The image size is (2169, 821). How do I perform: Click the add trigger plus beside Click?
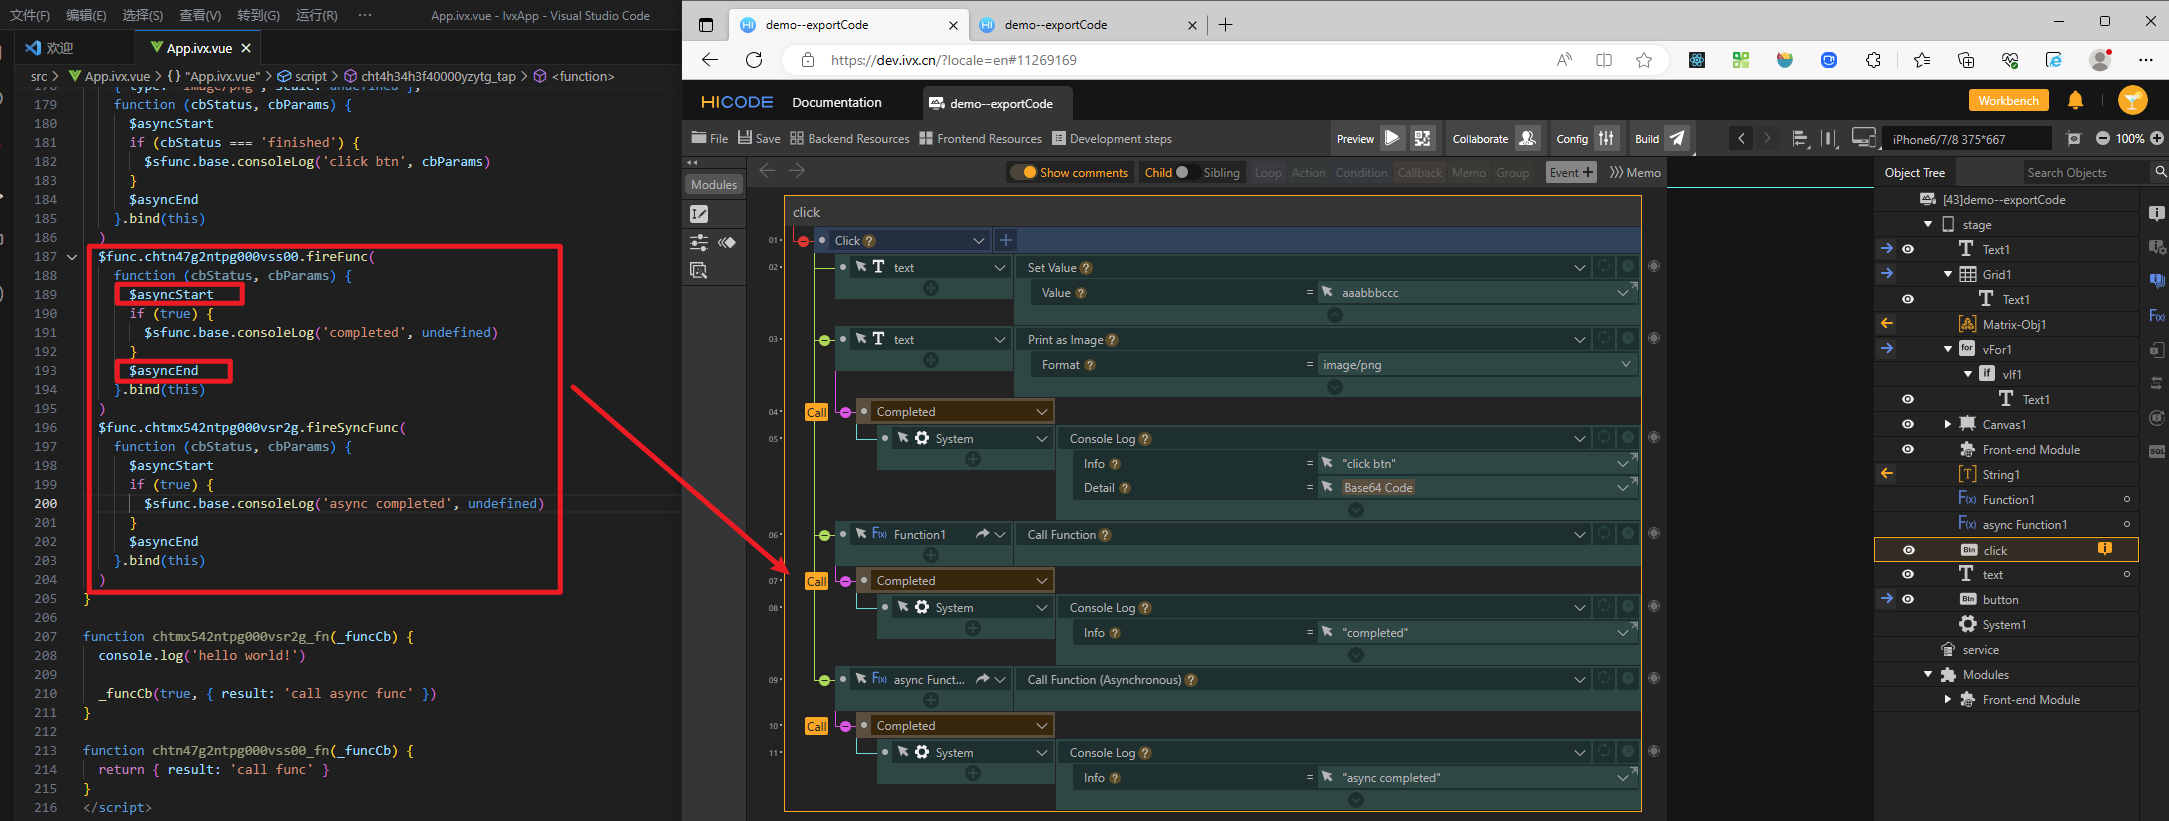tap(1006, 240)
